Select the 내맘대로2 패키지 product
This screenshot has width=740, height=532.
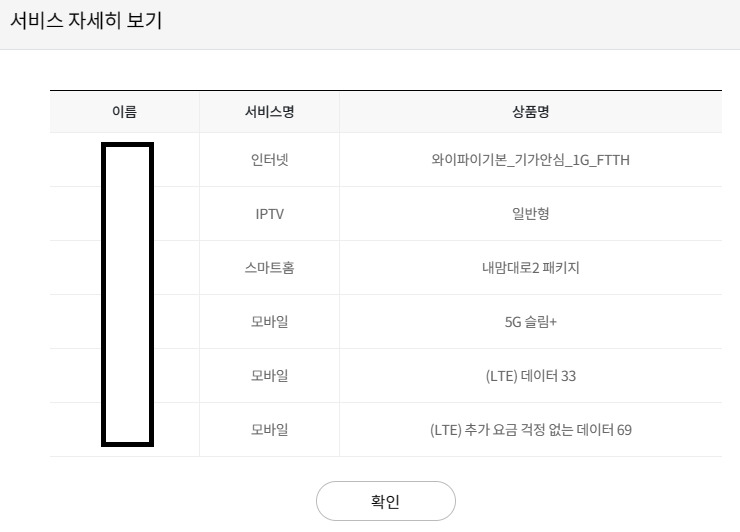[530, 268]
